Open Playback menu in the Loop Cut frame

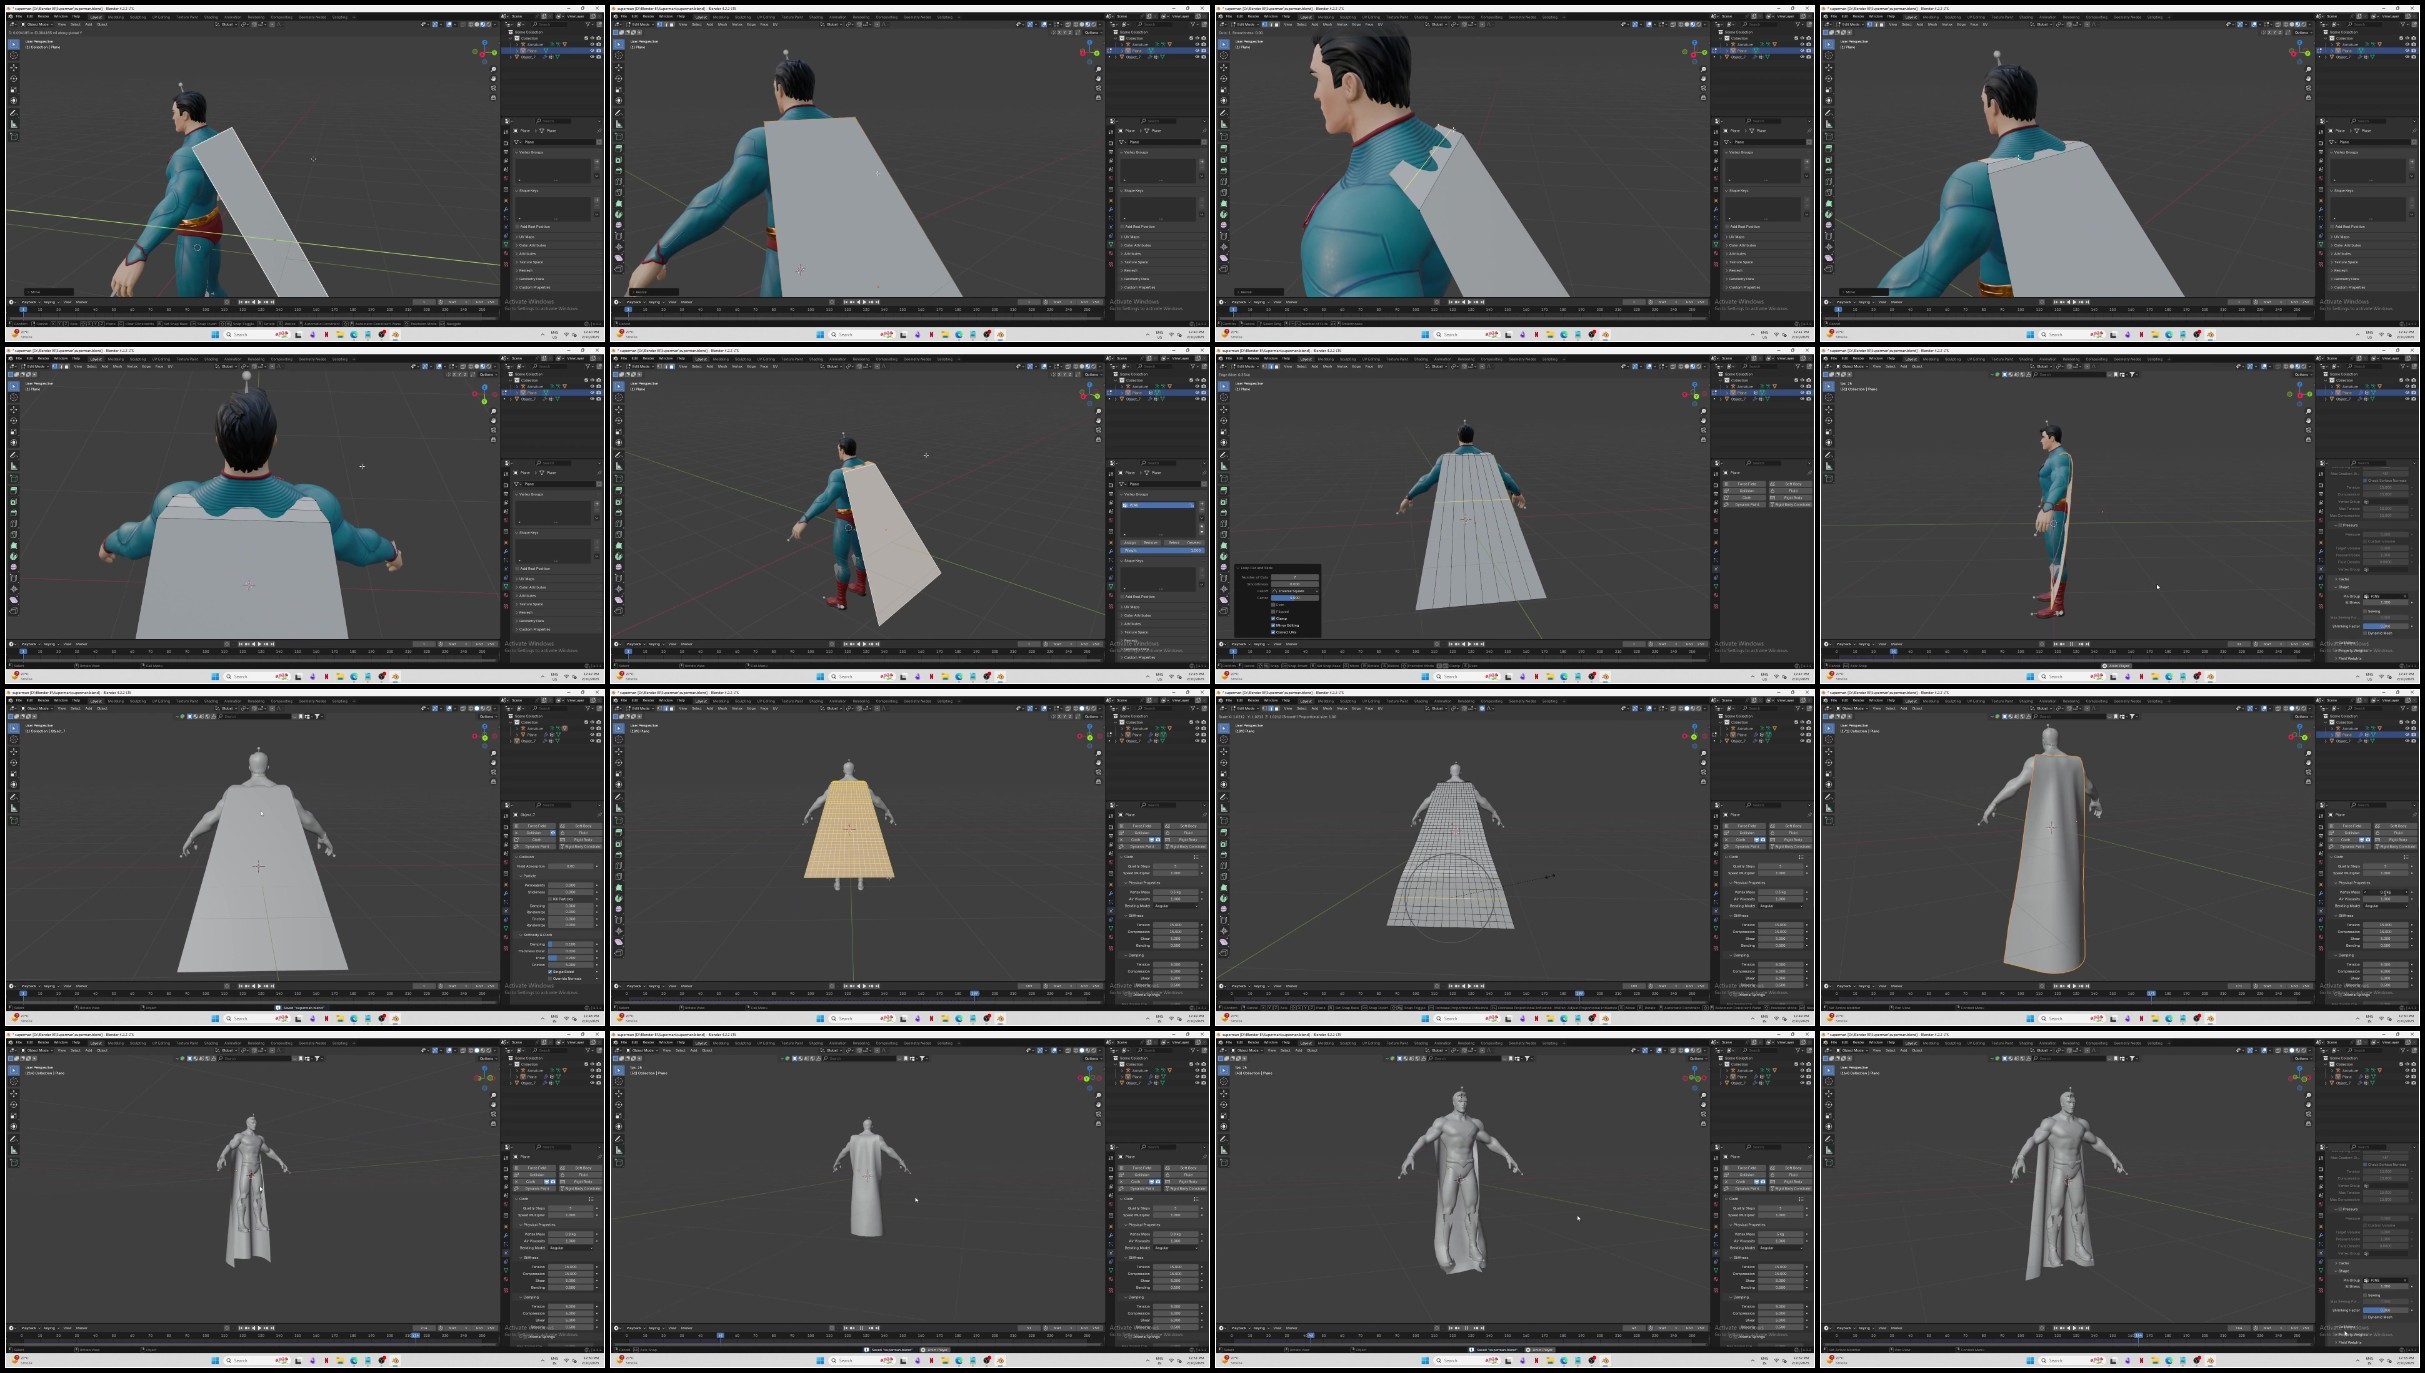click(x=1240, y=644)
